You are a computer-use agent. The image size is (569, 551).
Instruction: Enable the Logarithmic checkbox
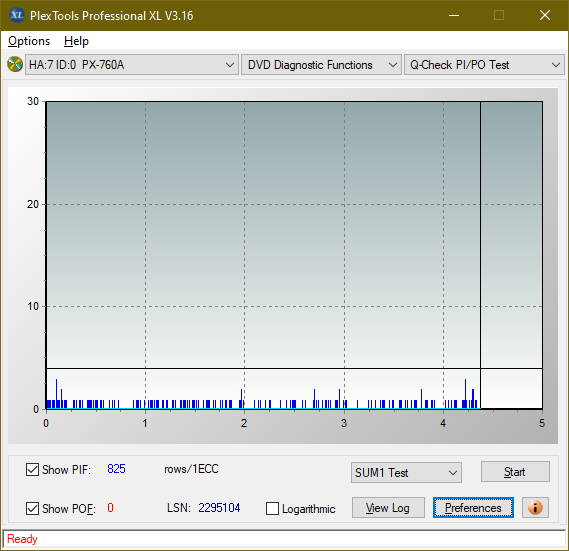pos(272,509)
